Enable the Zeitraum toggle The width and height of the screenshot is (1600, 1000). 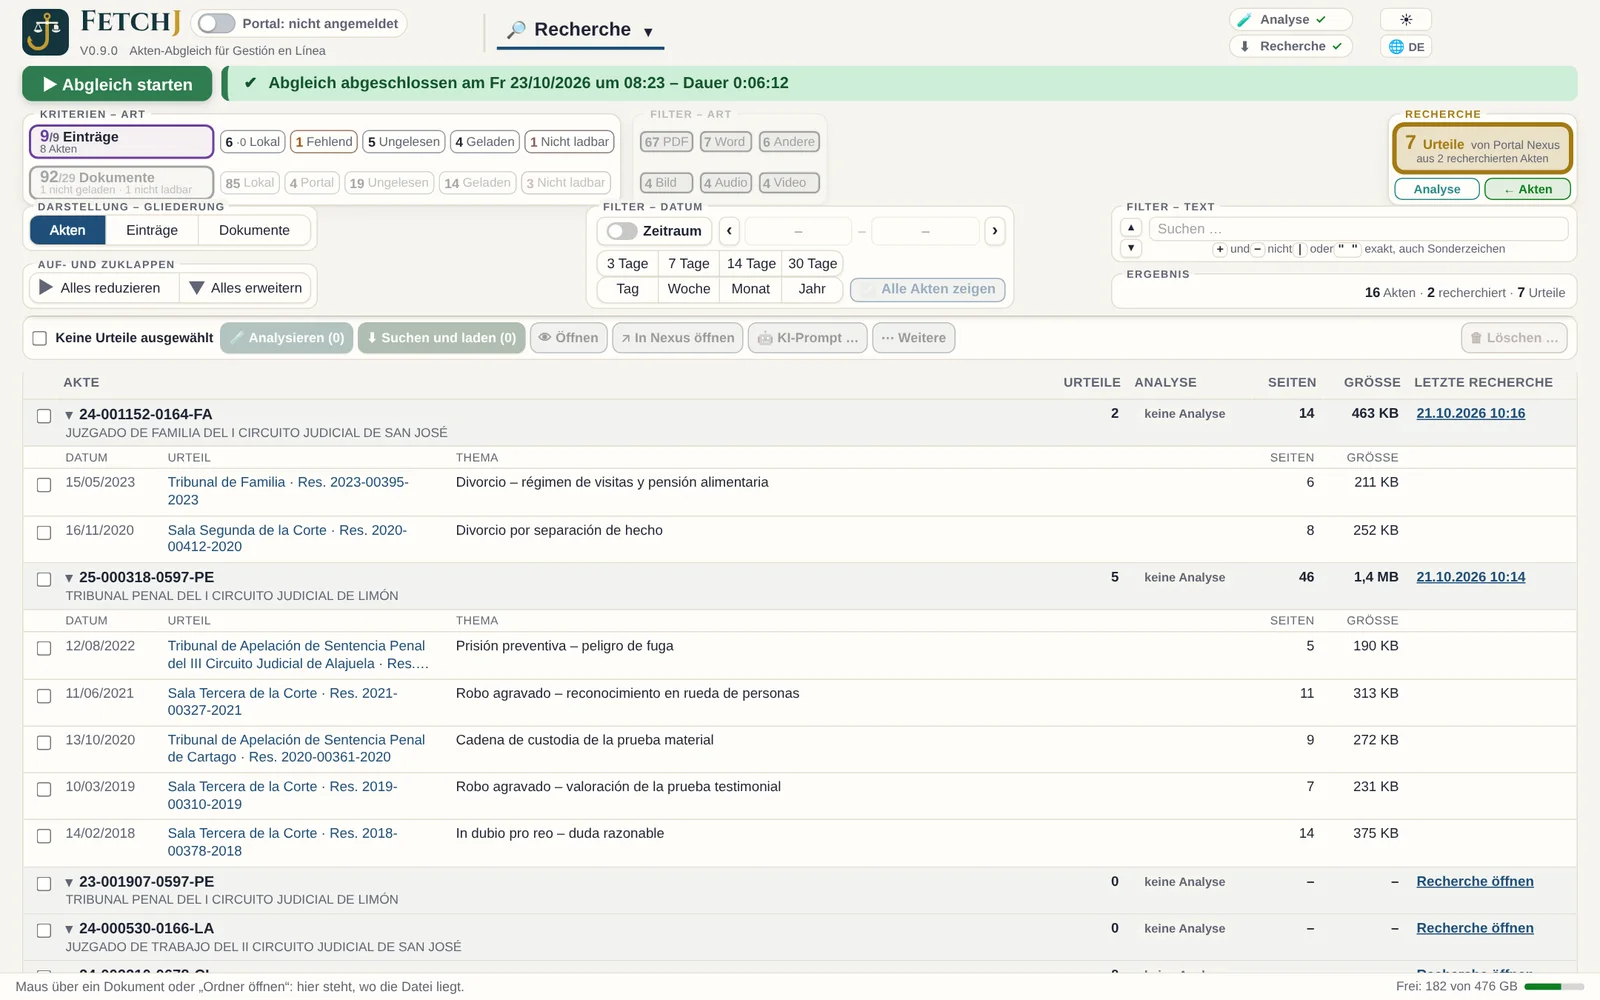tap(622, 231)
